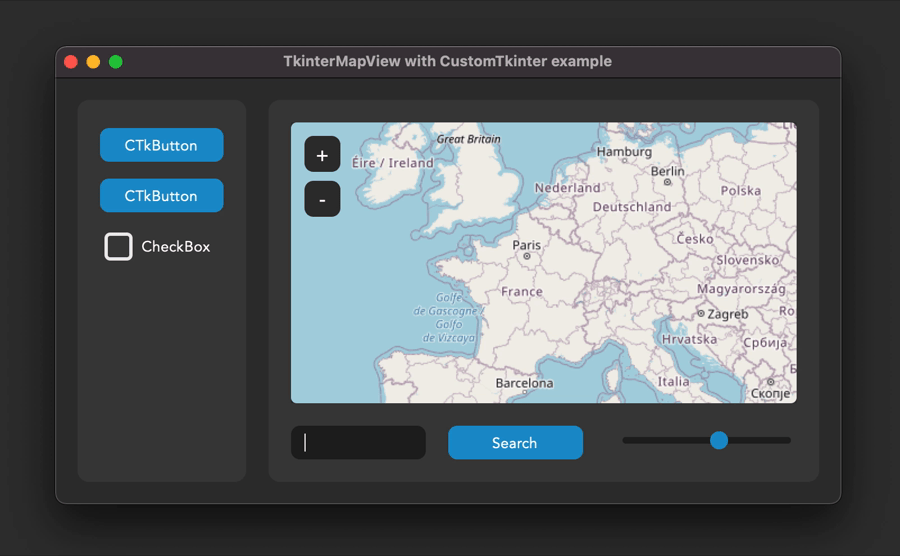Viewport: 900px width, 556px height.
Task: Maximize window with the green button
Action: (x=115, y=62)
